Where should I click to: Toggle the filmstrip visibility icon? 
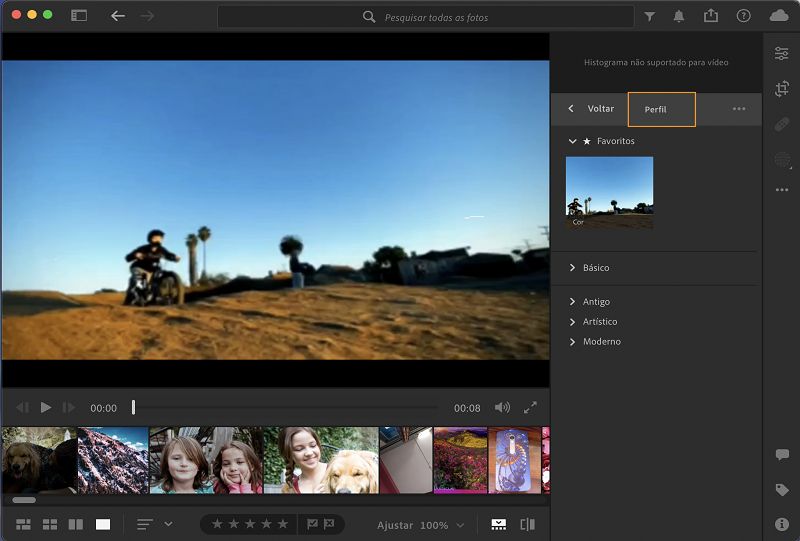click(498, 524)
